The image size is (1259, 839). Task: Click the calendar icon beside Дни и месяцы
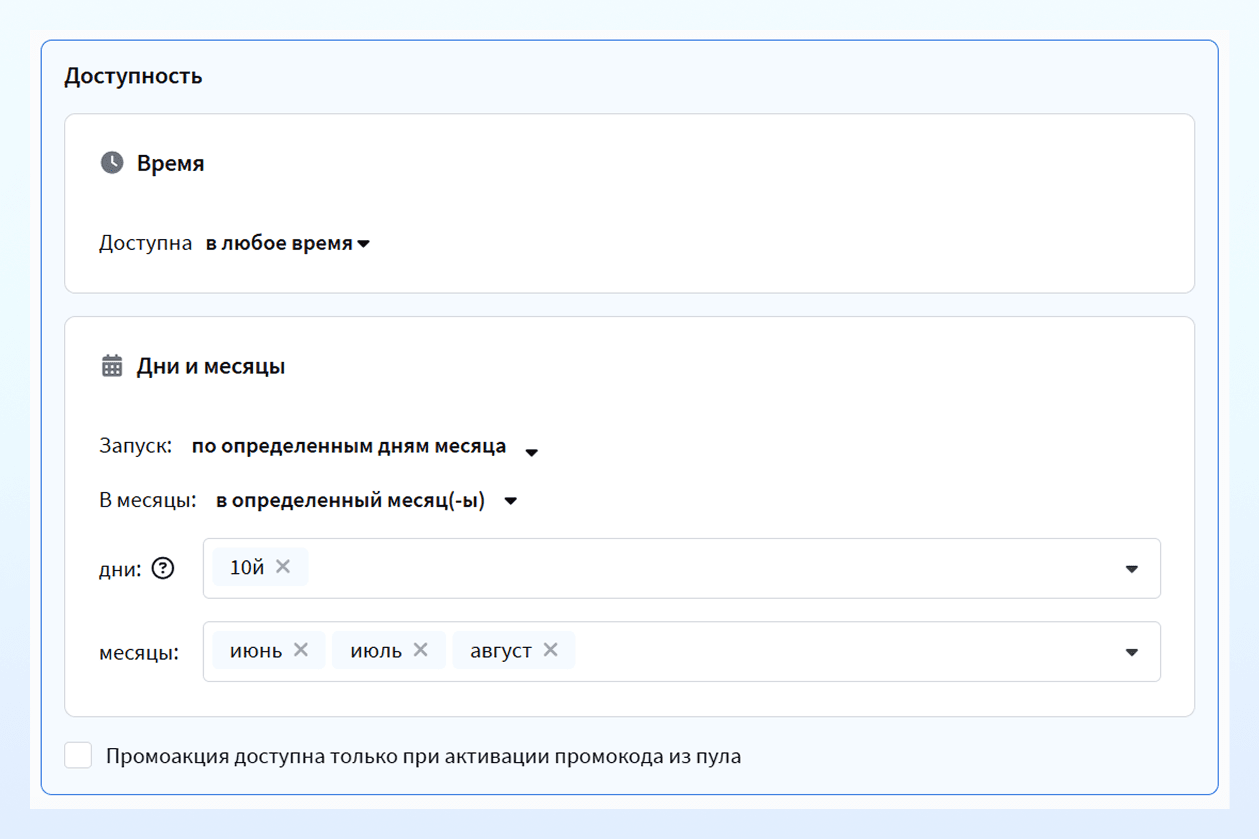(x=112, y=366)
